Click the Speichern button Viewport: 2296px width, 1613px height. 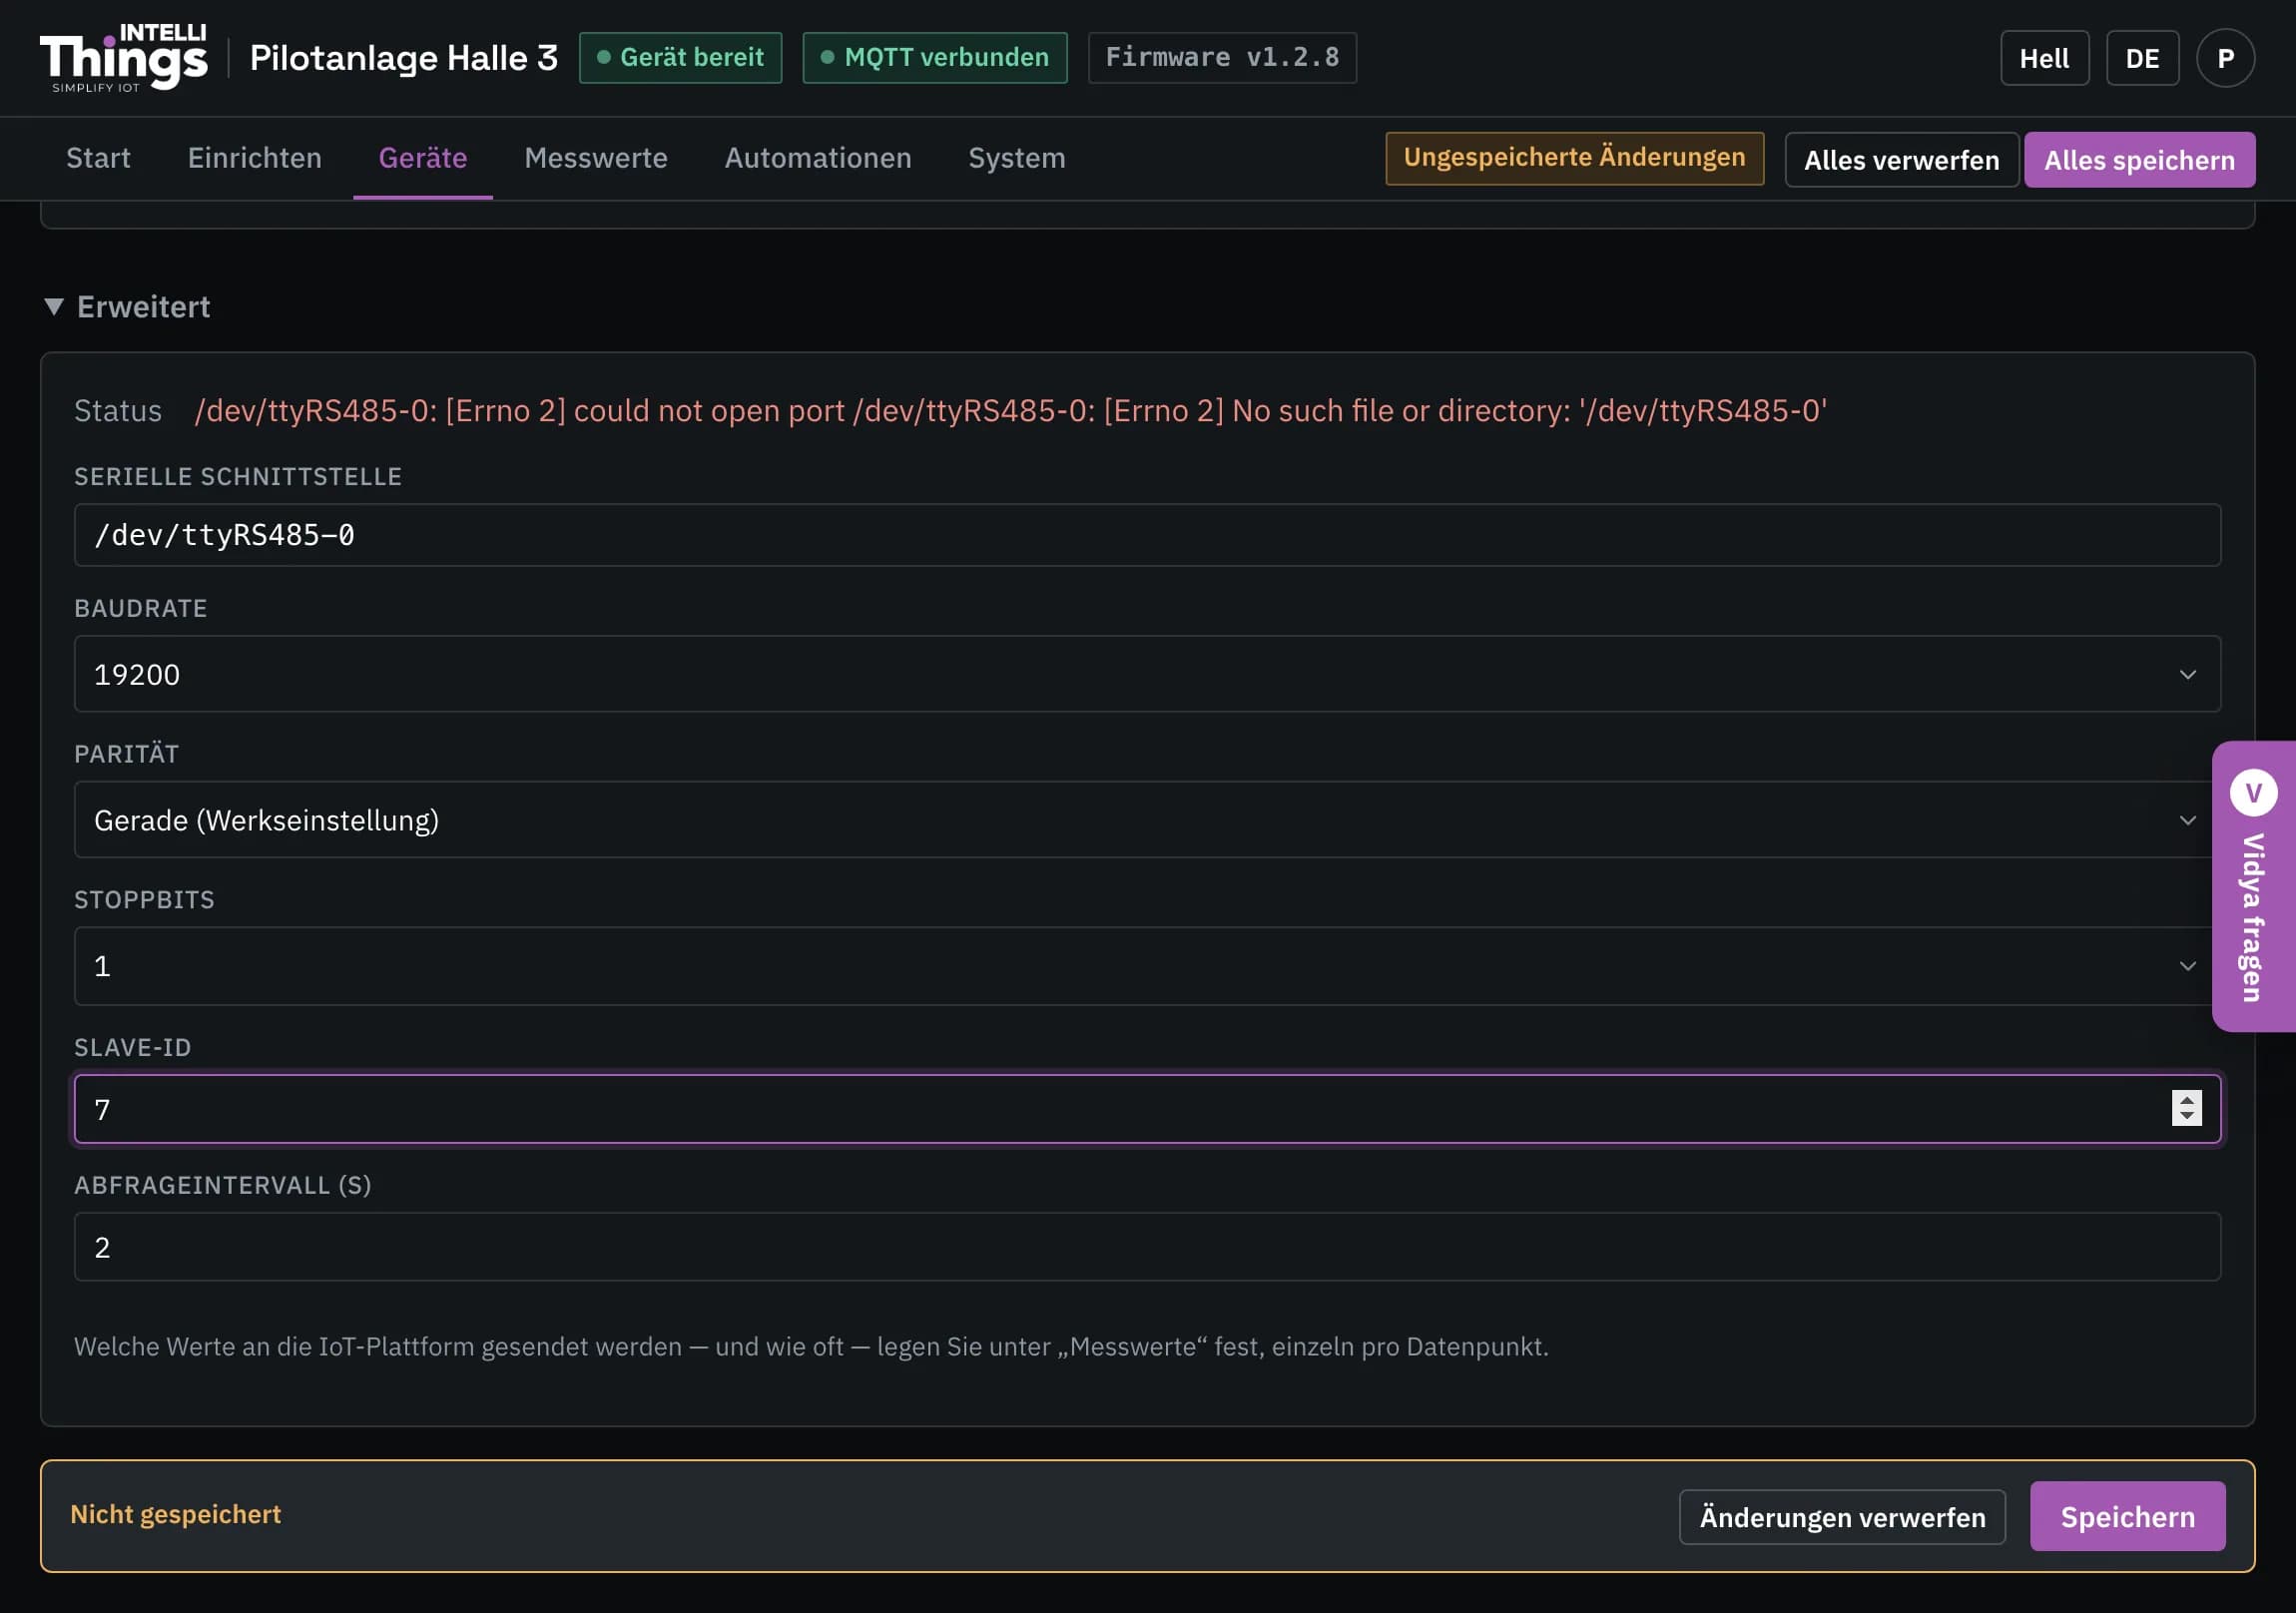click(x=2127, y=1517)
